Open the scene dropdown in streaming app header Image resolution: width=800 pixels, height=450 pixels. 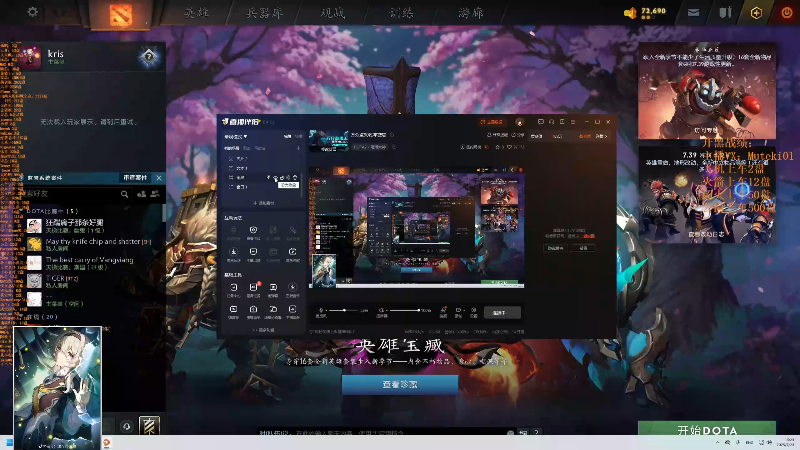click(x=236, y=137)
